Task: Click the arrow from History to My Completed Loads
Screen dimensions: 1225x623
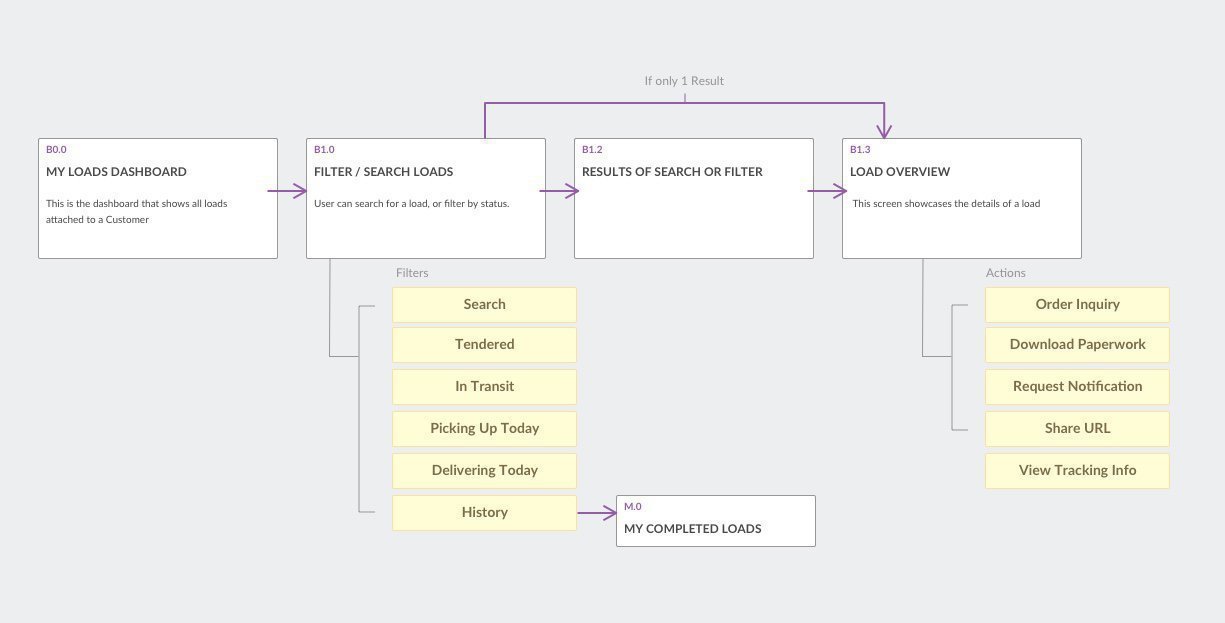Action: [597, 514]
